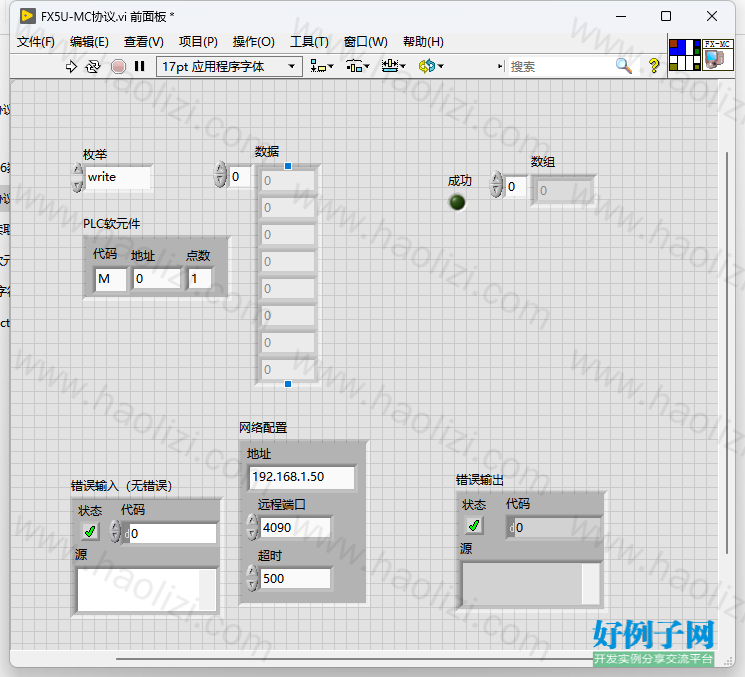Image resolution: width=745 pixels, height=677 pixels.
Task: Click the 远程端口 value 4090
Action: pyautogui.click(x=295, y=528)
